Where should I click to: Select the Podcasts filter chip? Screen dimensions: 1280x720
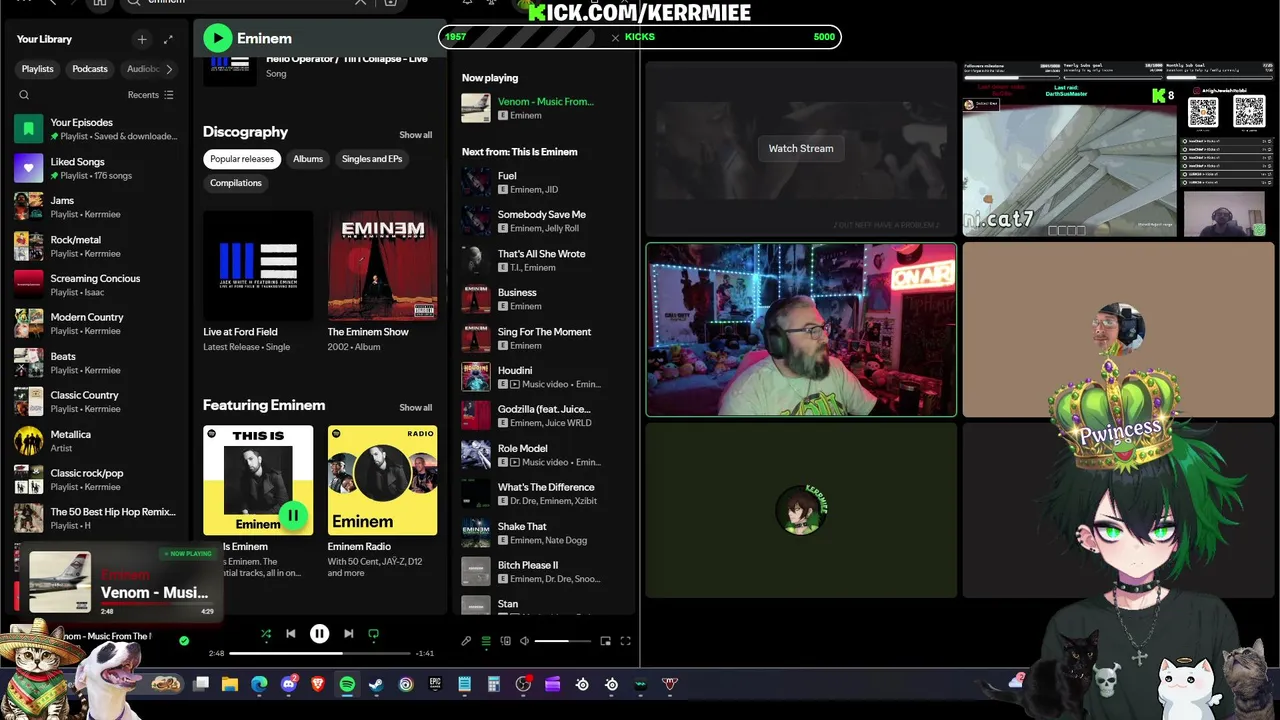click(x=90, y=69)
